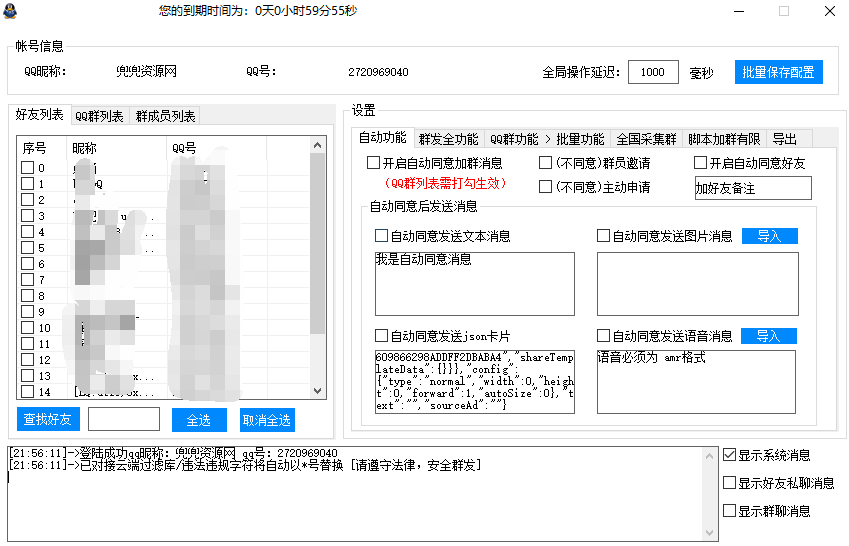Enable 自动同意发送语音消息 checkbox
The image size is (849, 546).
(x=603, y=336)
